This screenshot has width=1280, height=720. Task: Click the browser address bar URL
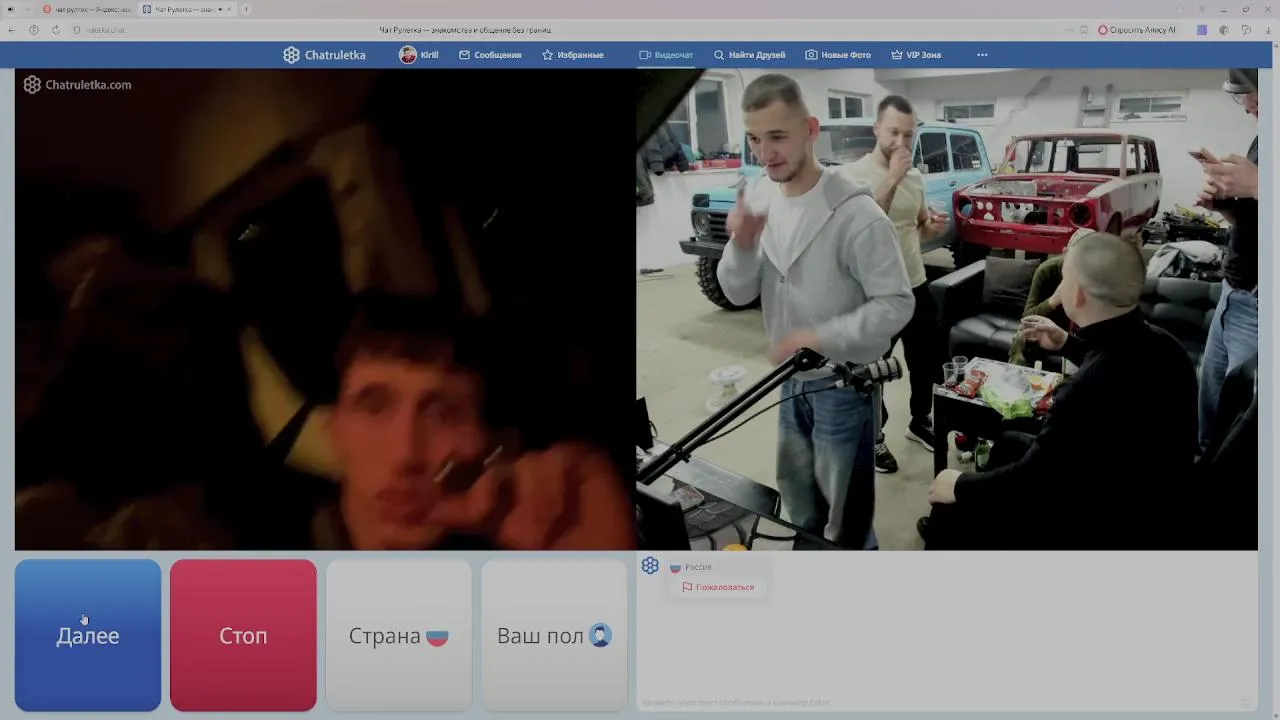coord(105,30)
